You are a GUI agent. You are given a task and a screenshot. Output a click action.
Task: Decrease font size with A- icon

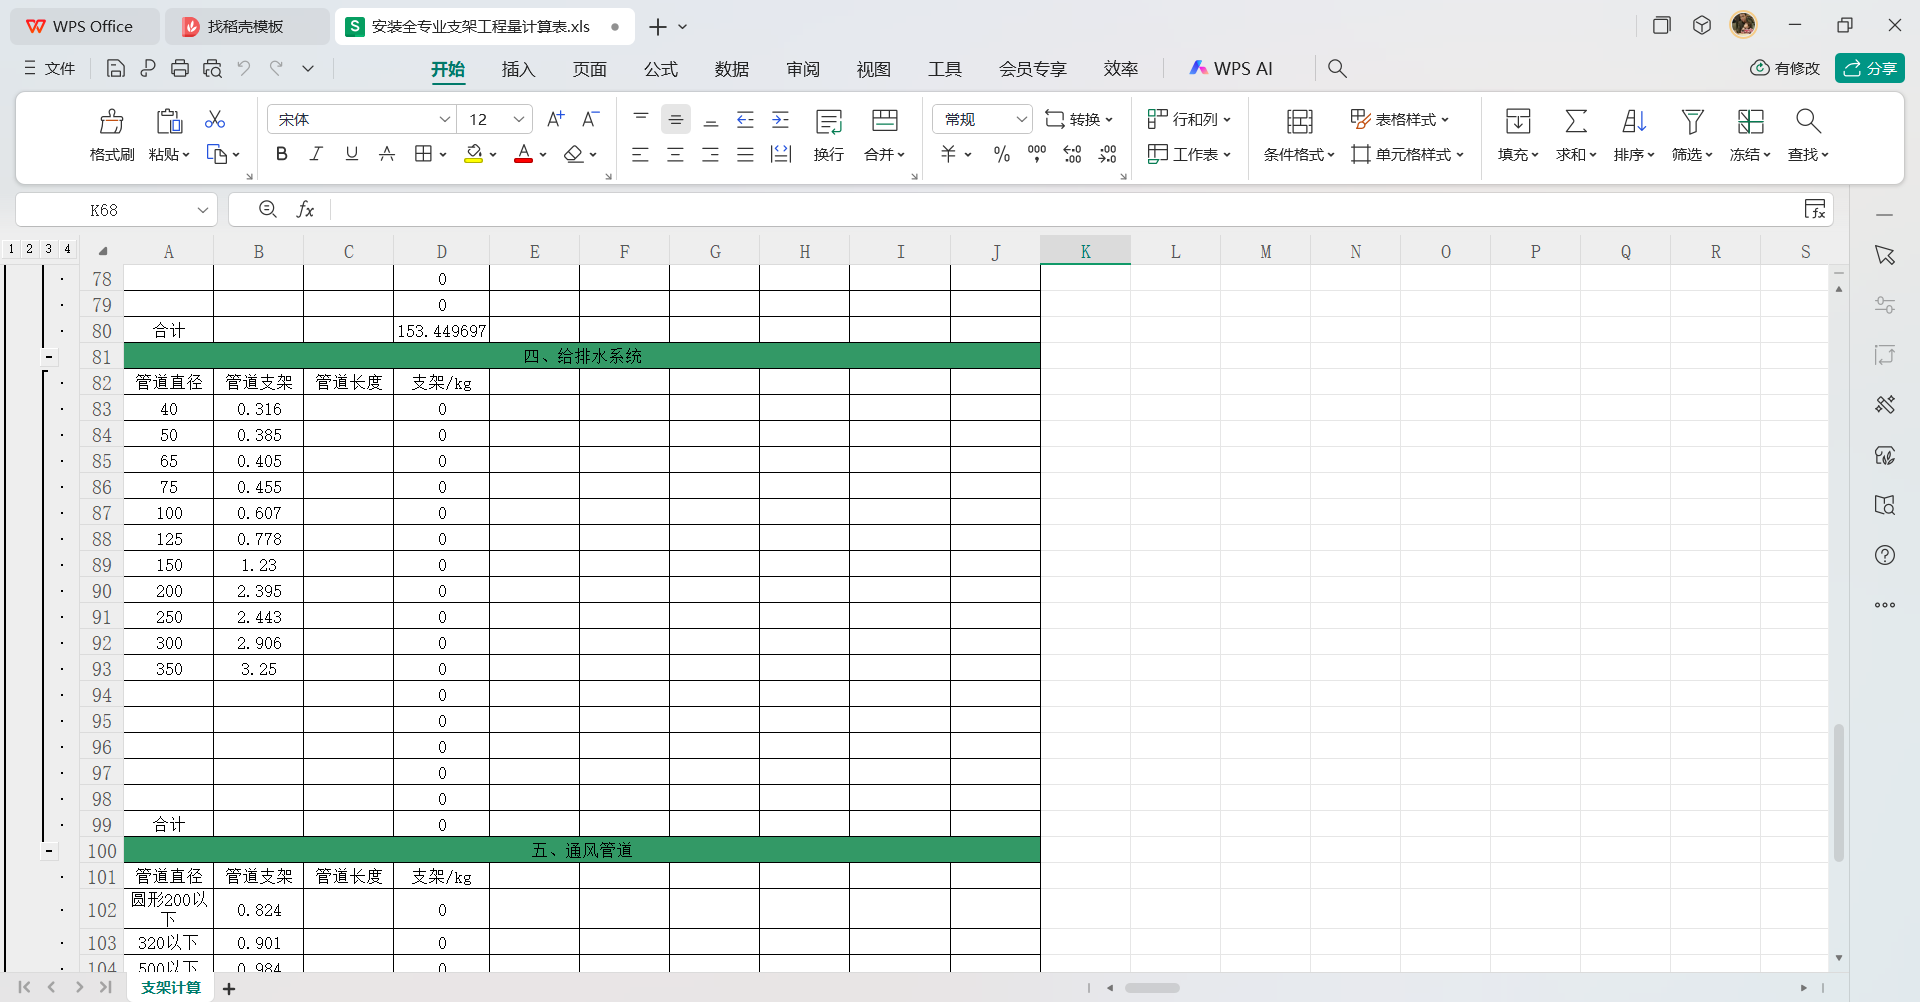(x=591, y=119)
